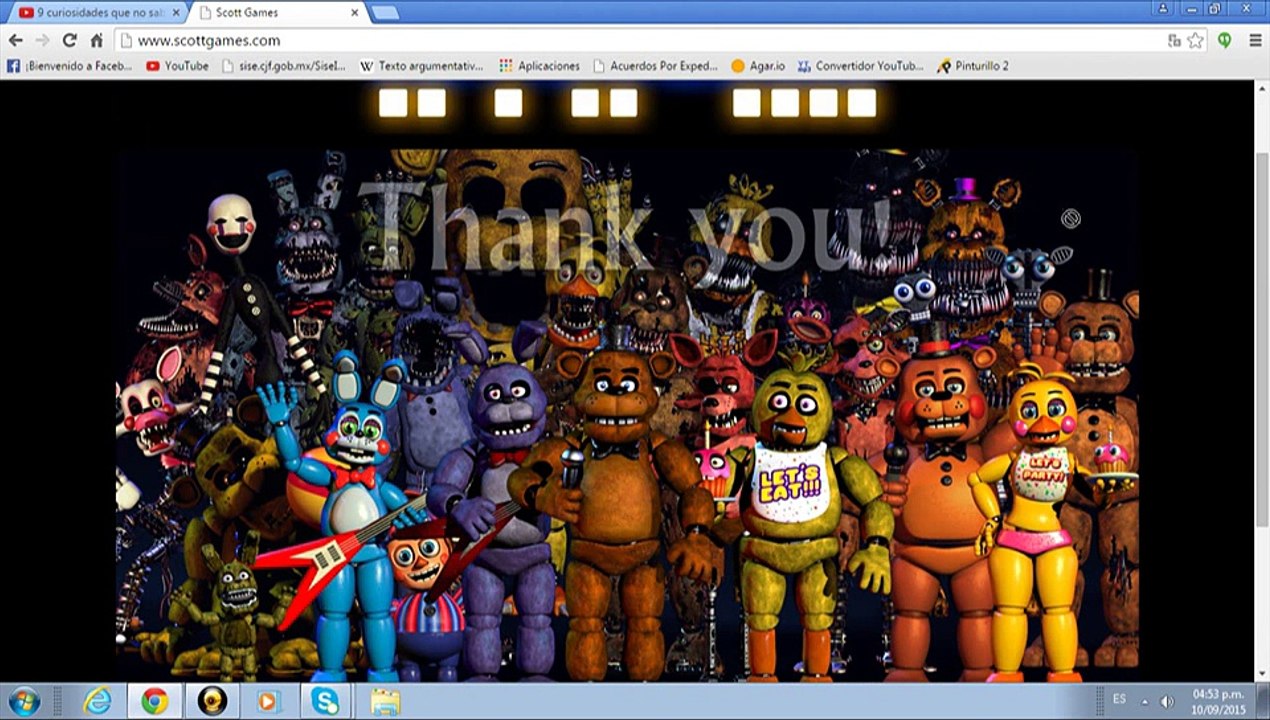Click the green extension icon beside the star
This screenshot has height=720, width=1270.
(x=1224, y=41)
